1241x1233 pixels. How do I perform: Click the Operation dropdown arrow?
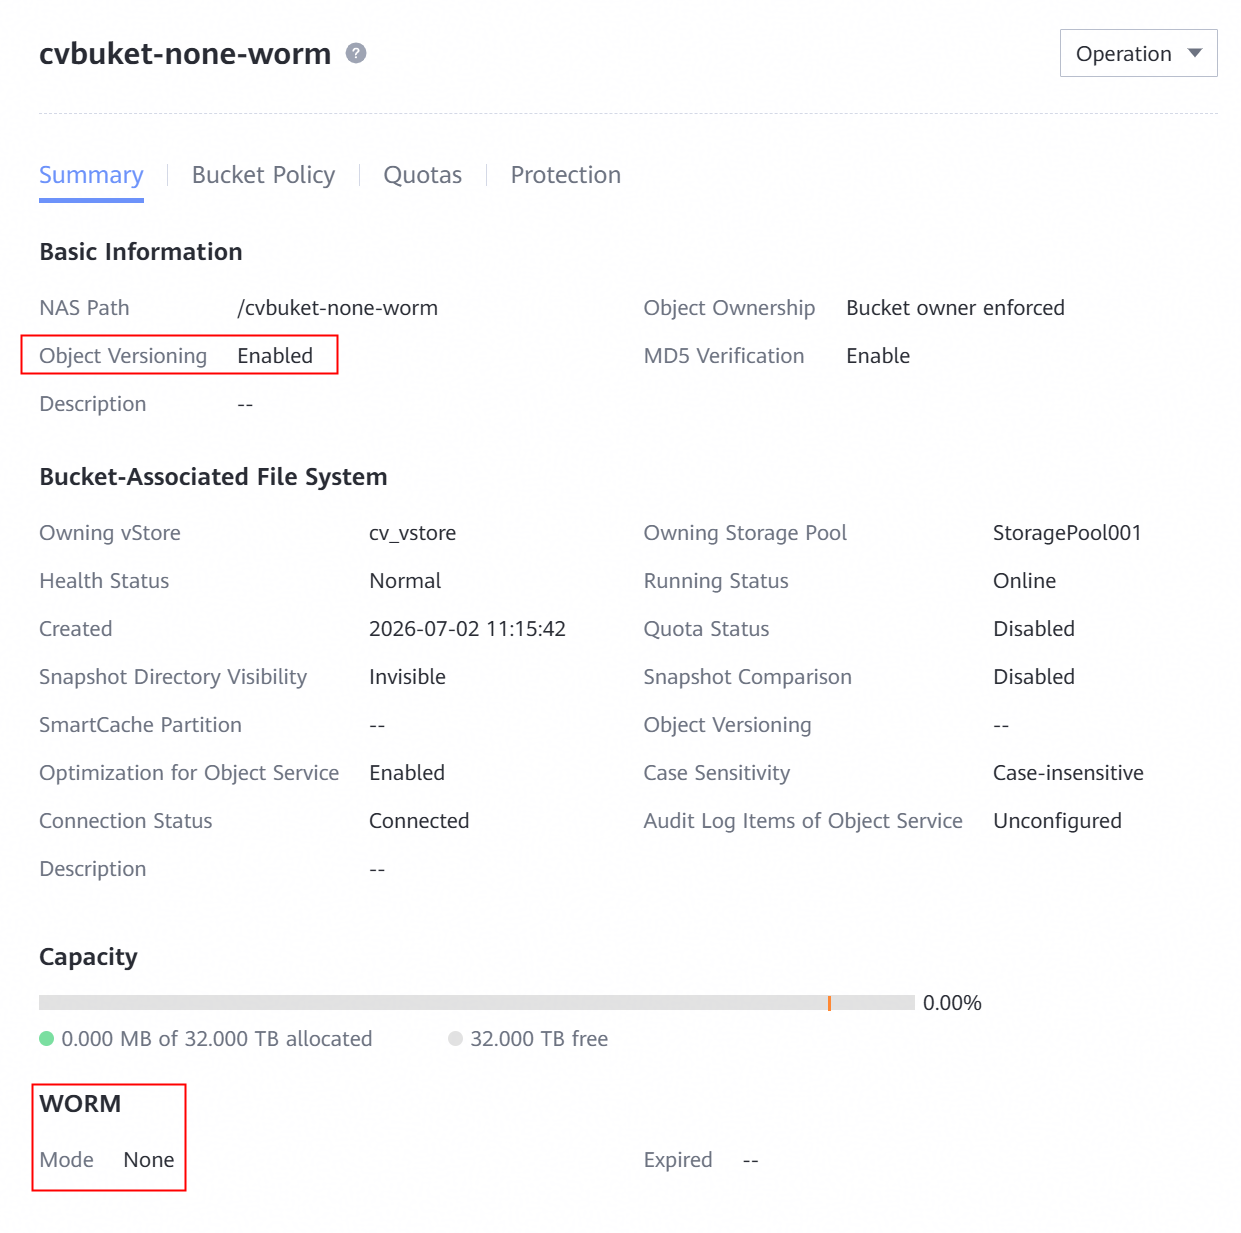(1194, 53)
